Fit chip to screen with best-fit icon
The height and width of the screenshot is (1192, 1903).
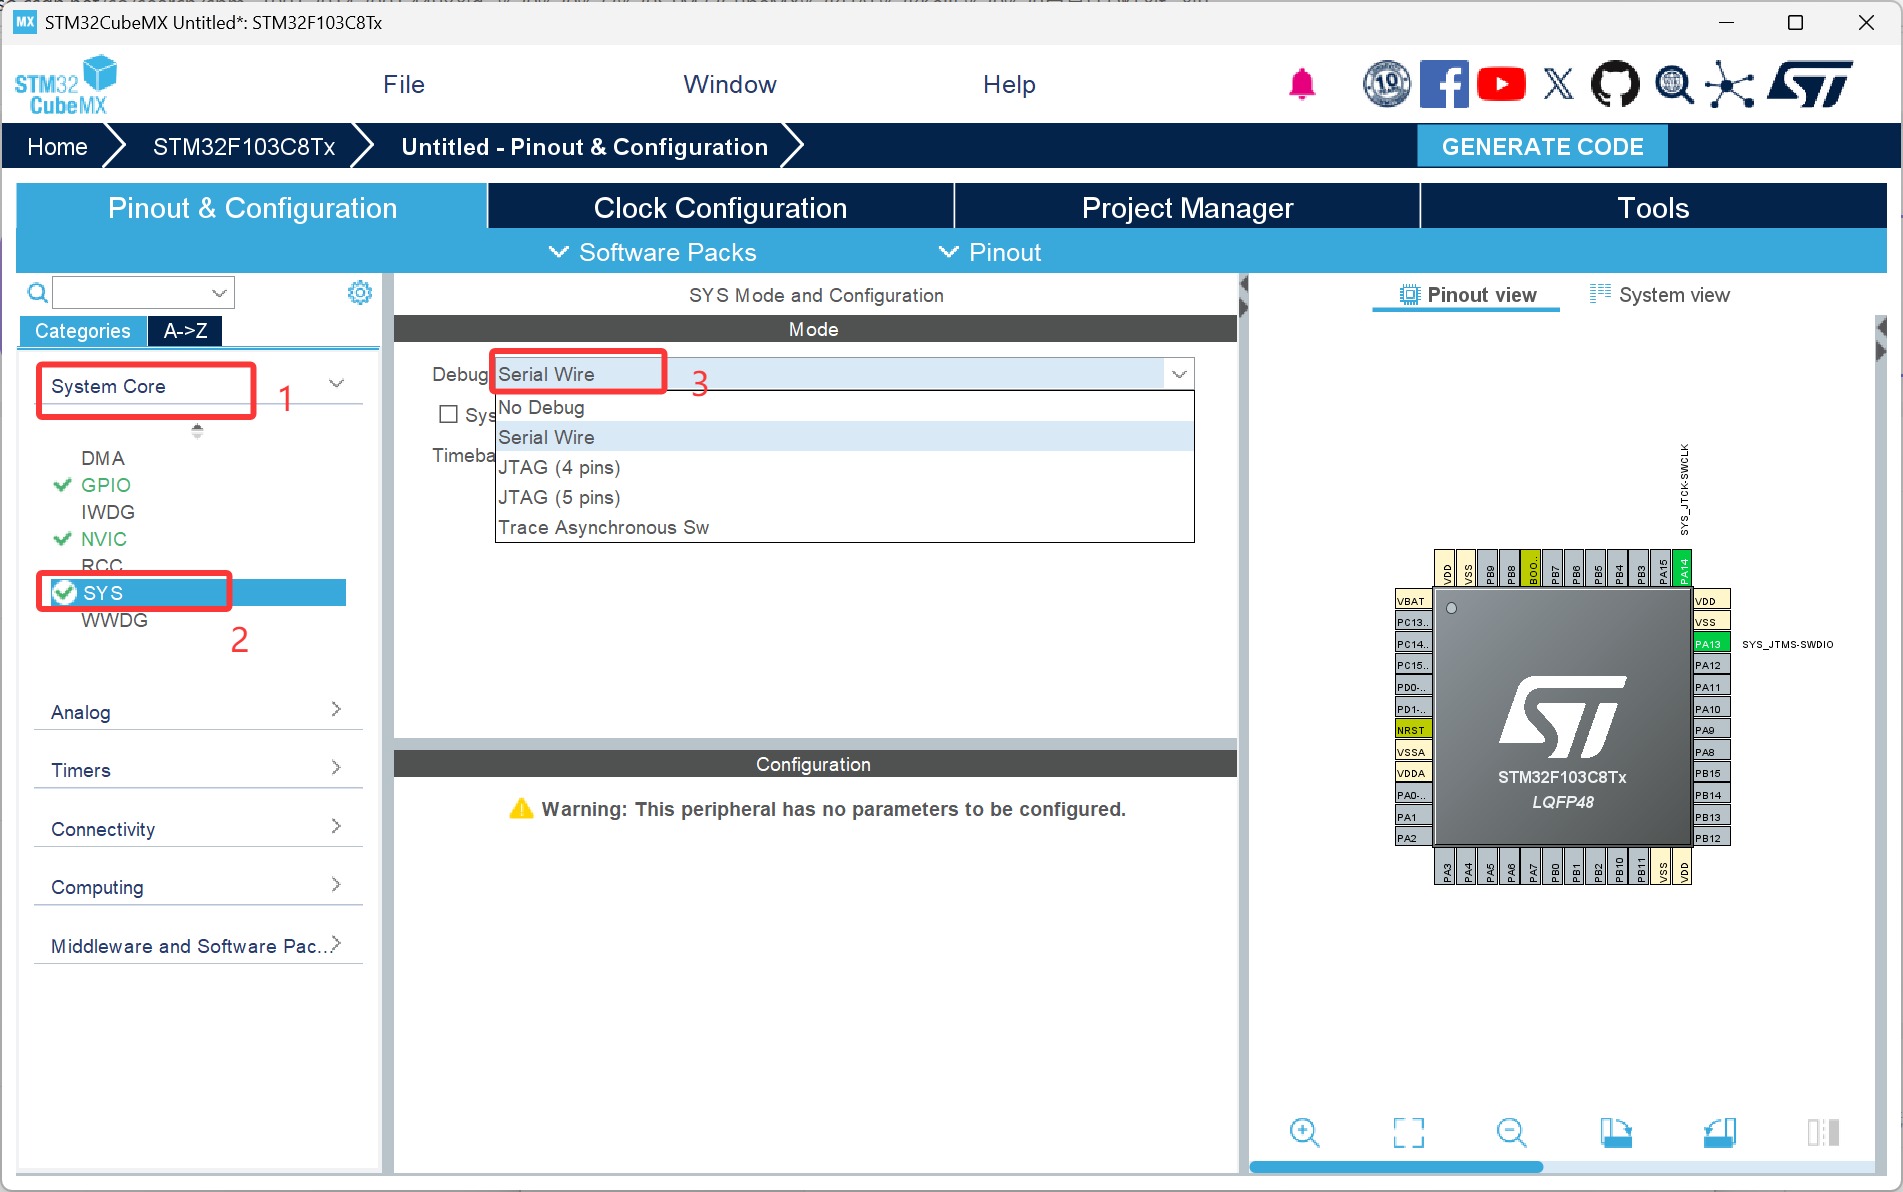[x=1408, y=1132]
